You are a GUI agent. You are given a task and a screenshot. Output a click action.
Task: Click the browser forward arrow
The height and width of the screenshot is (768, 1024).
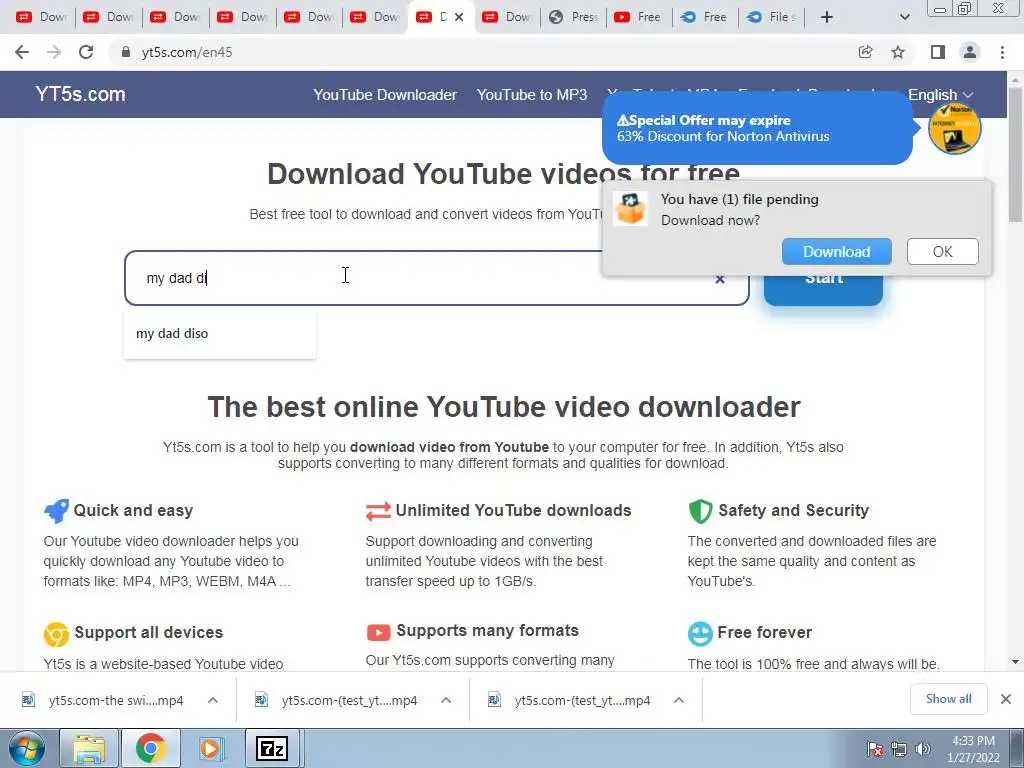[x=54, y=52]
